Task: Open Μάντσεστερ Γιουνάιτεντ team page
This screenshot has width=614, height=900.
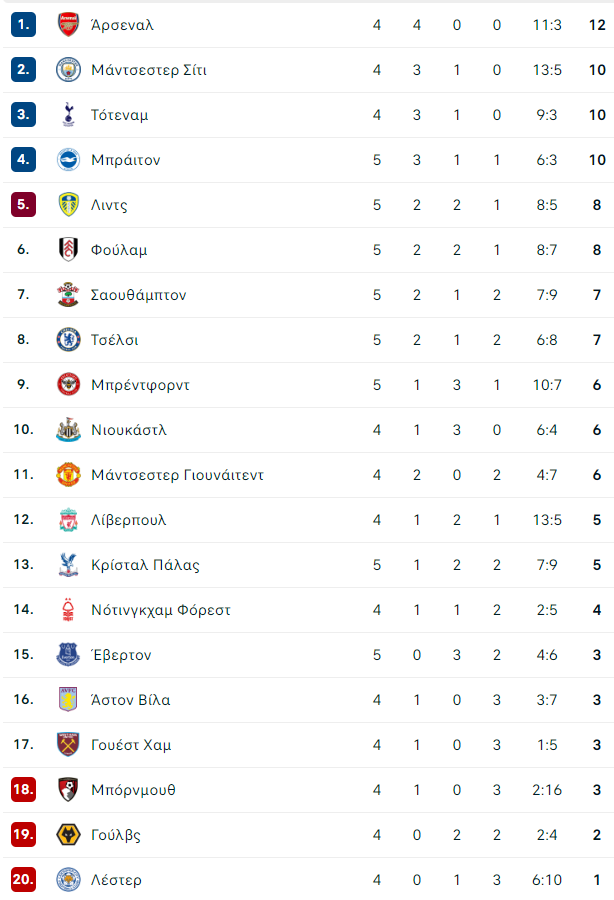Action: (x=177, y=475)
